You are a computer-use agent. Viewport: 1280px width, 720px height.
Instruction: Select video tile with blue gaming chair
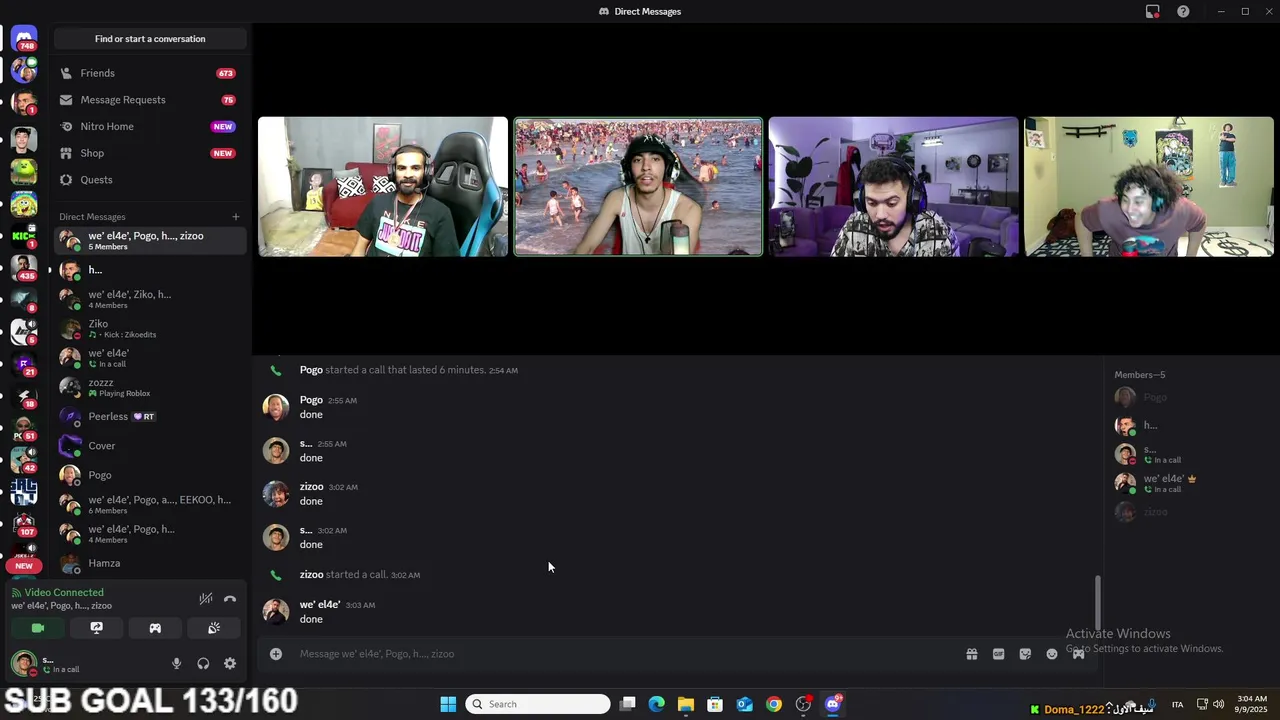coord(383,187)
